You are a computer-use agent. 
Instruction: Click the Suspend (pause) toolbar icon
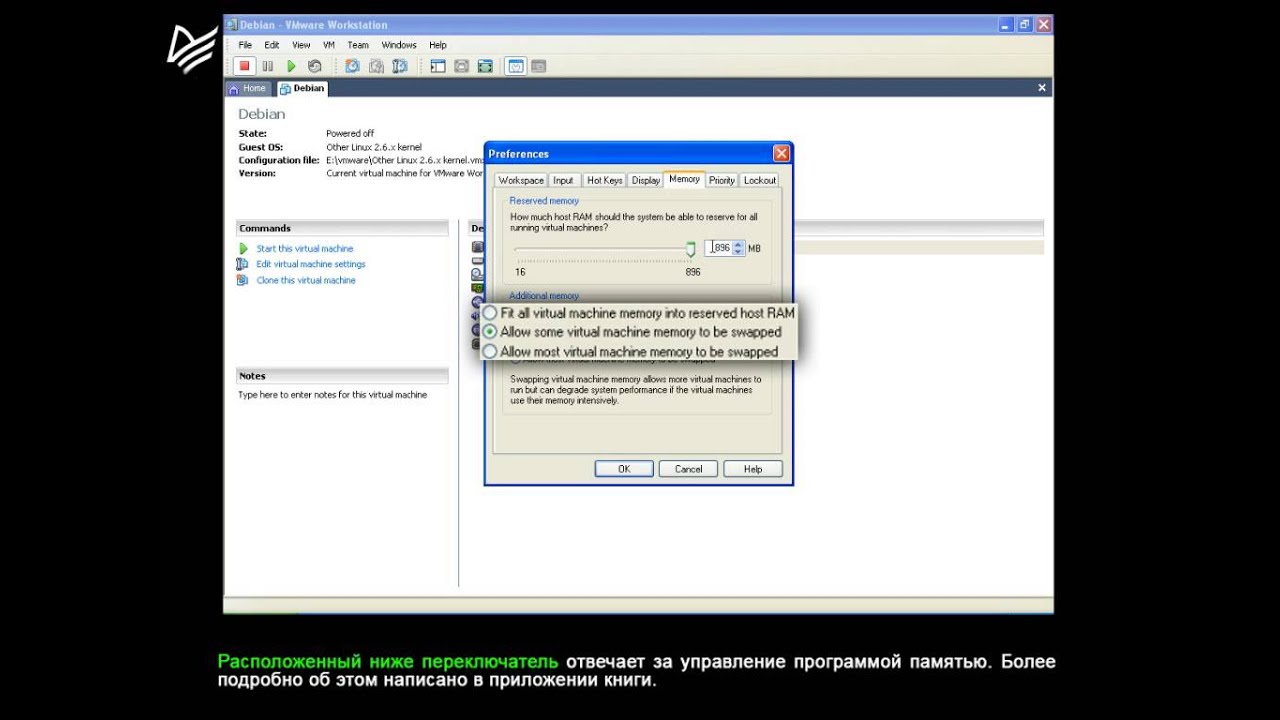coord(268,66)
